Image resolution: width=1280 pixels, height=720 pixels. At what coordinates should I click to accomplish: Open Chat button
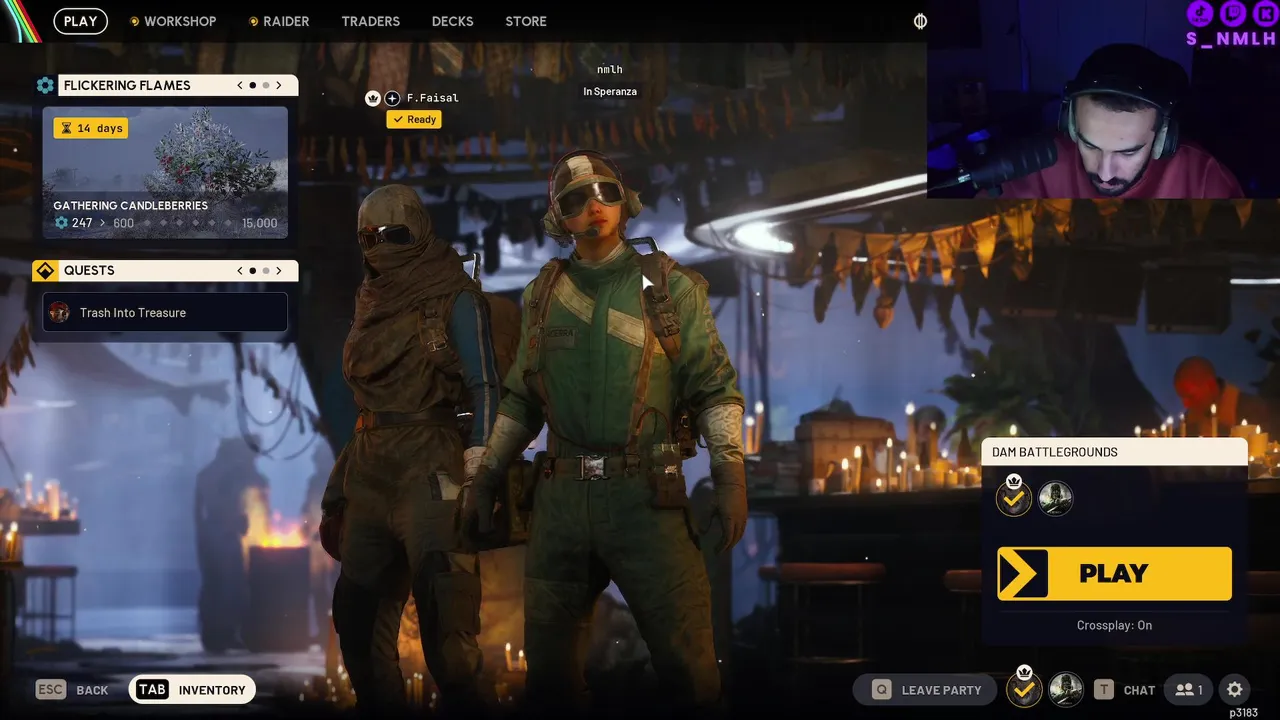point(1125,689)
